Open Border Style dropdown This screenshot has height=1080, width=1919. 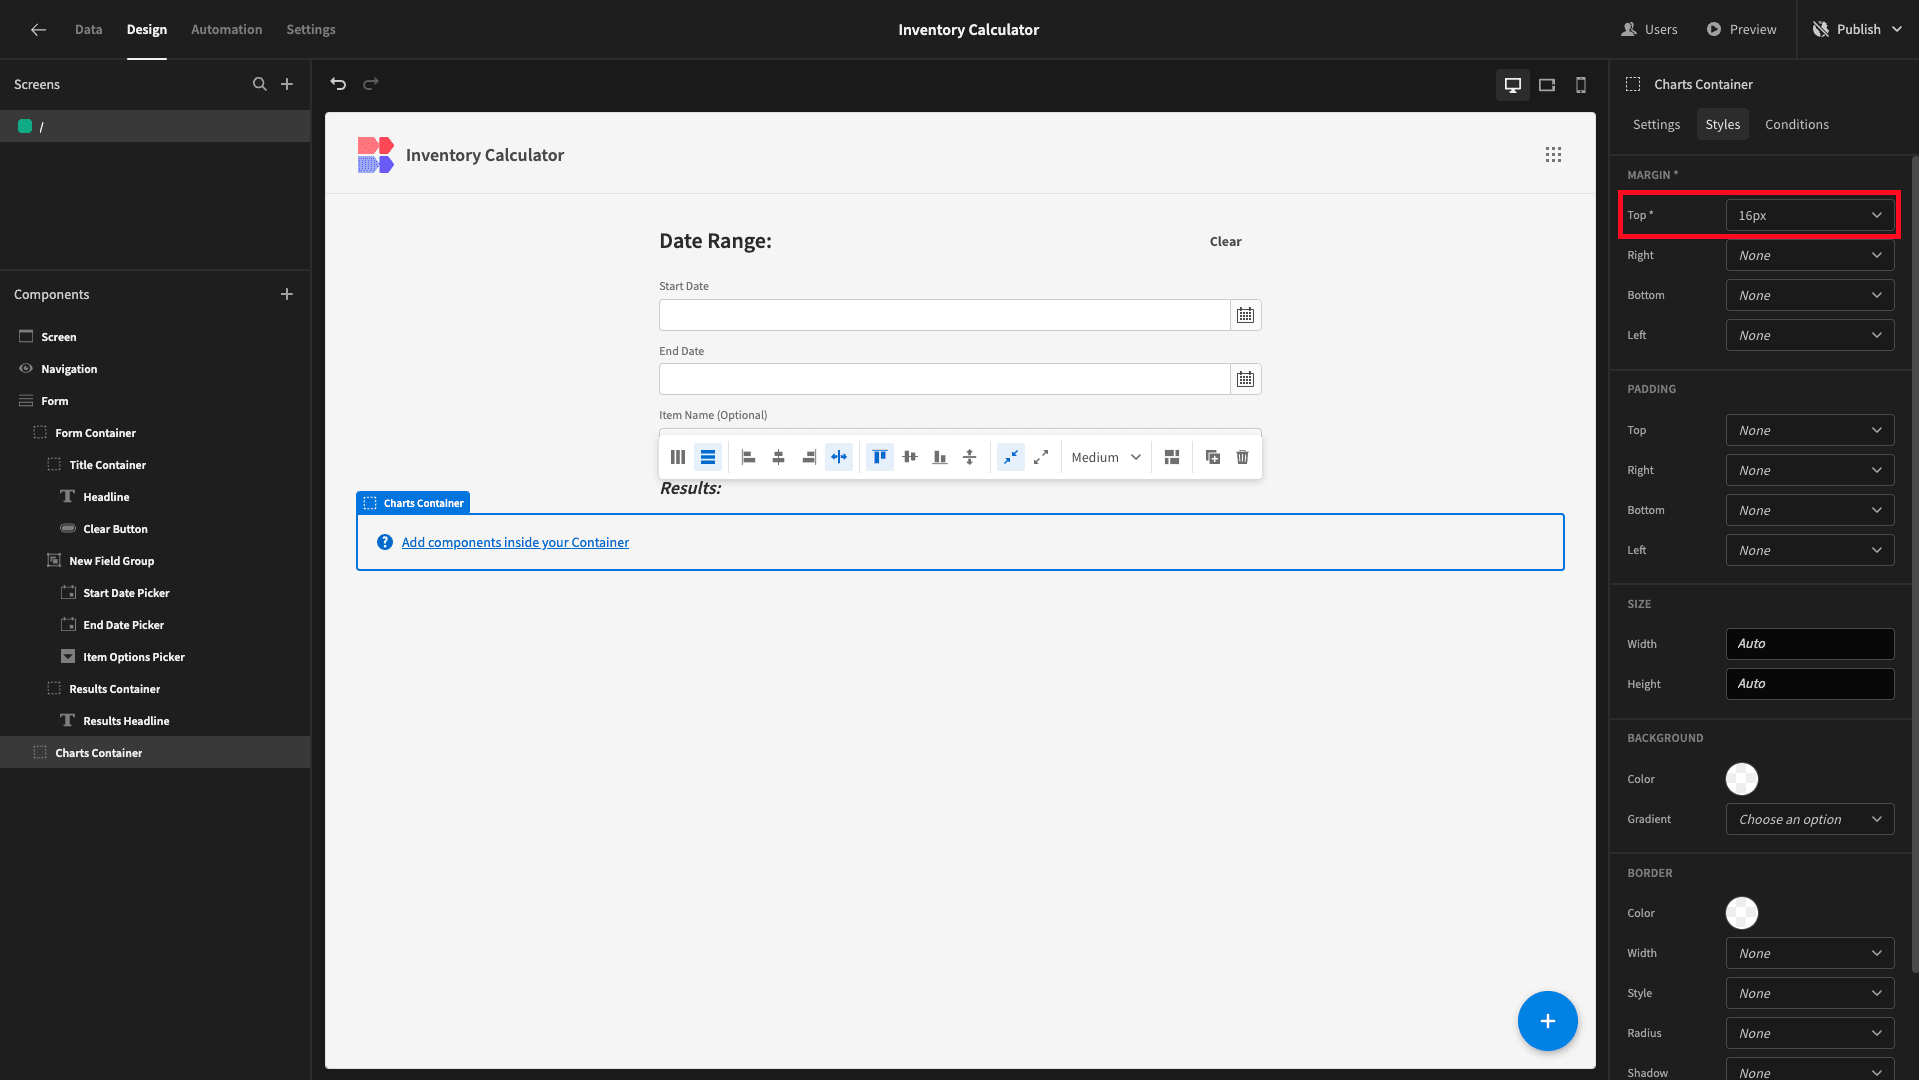[1810, 993]
